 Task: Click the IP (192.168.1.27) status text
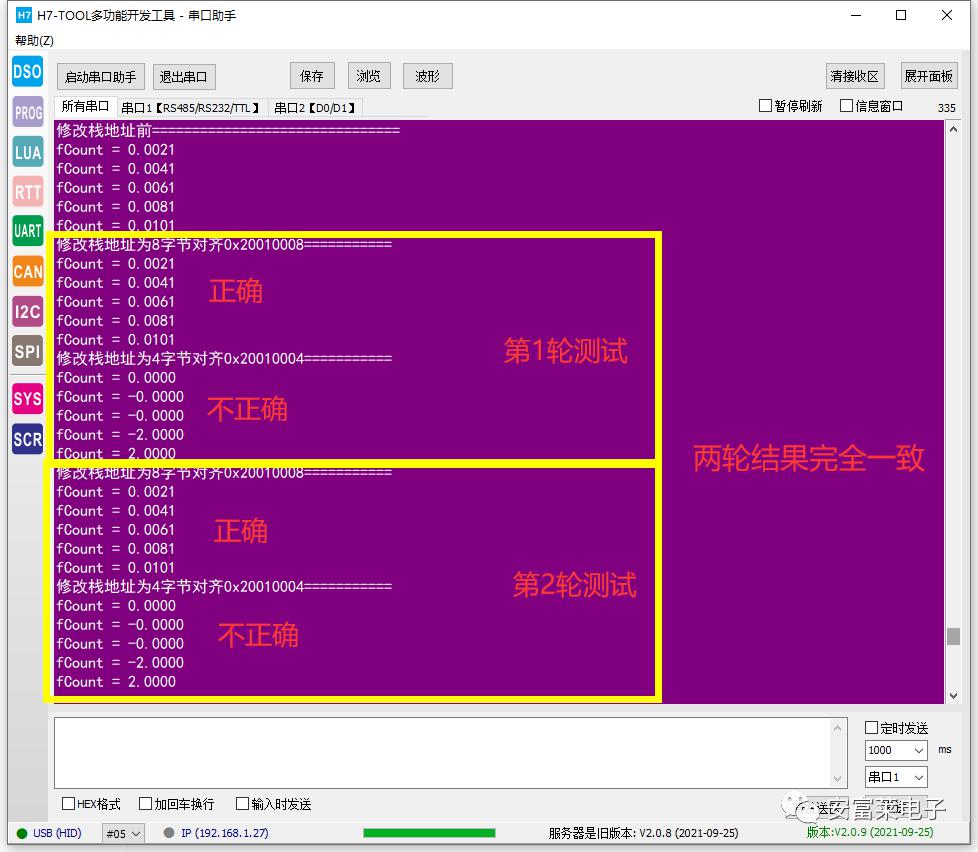pyautogui.click(x=225, y=833)
